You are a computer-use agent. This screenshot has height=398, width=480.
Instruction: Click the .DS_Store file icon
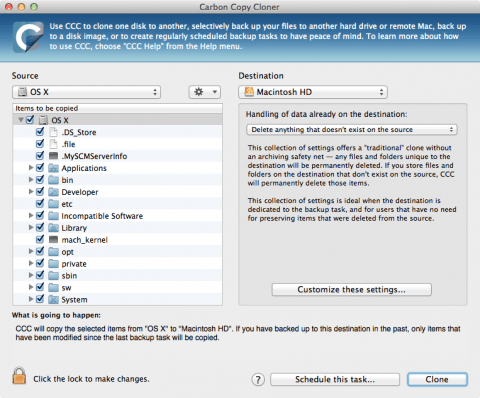click(53, 132)
